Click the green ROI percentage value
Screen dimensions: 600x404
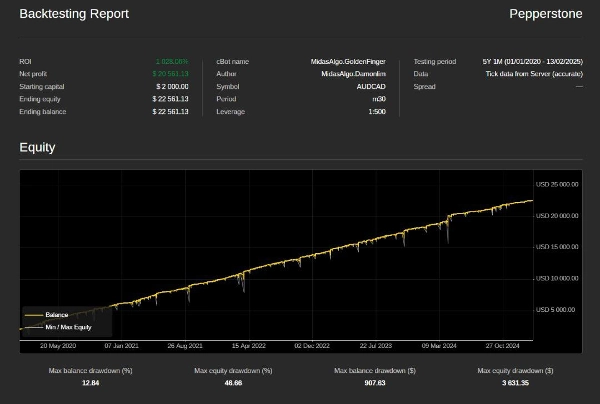(173, 62)
